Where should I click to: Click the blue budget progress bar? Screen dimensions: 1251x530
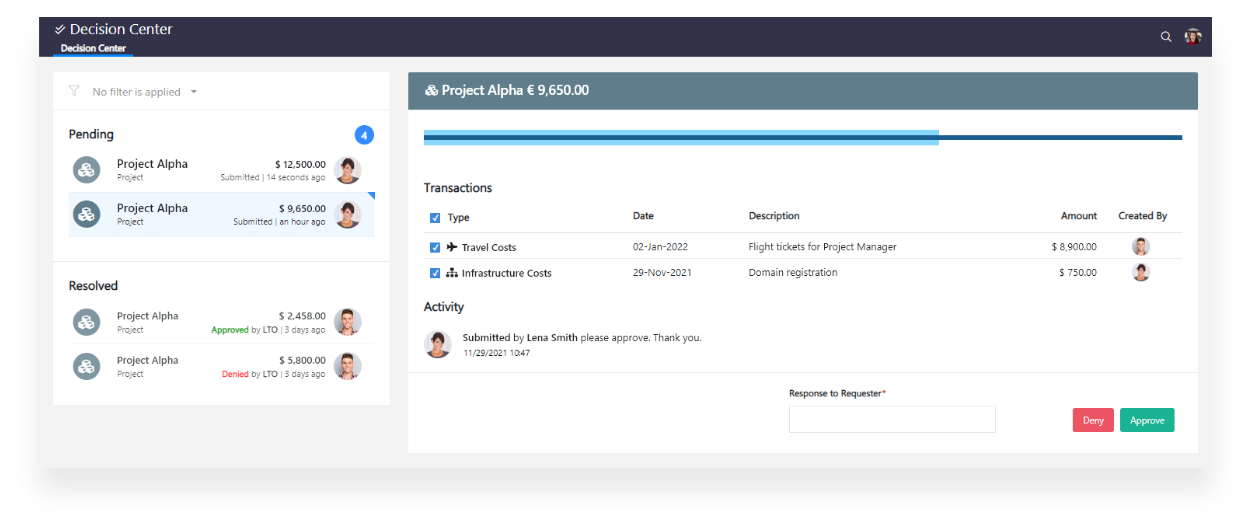(x=680, y=137)
